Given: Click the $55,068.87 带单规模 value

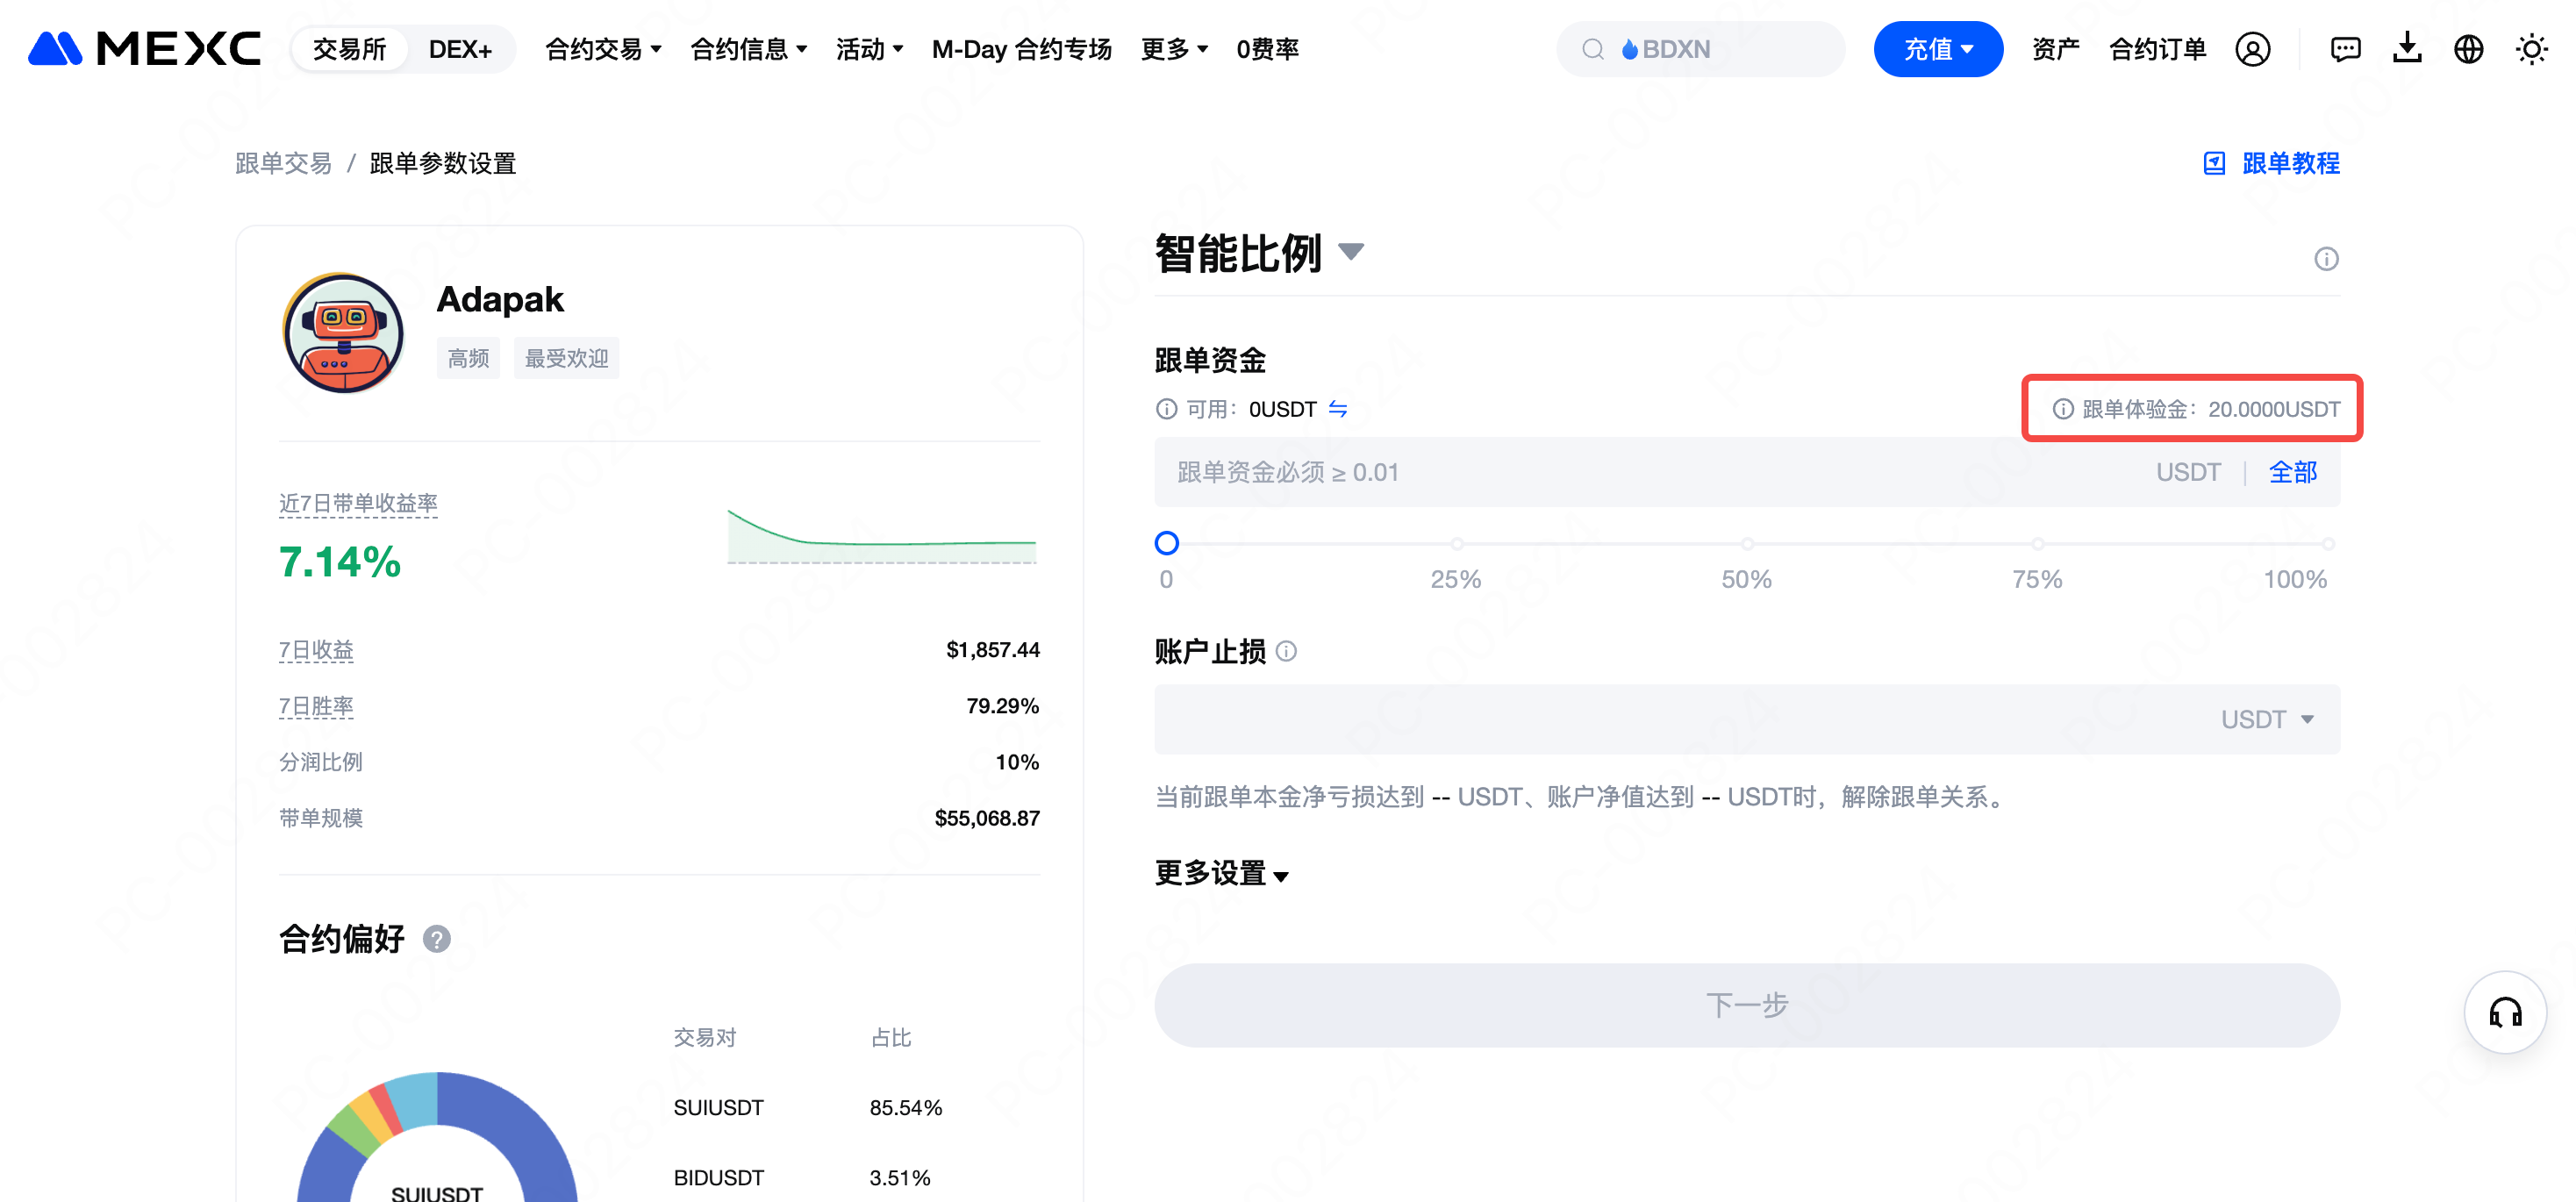Looking at the screenshot, I should pos(986,819).
